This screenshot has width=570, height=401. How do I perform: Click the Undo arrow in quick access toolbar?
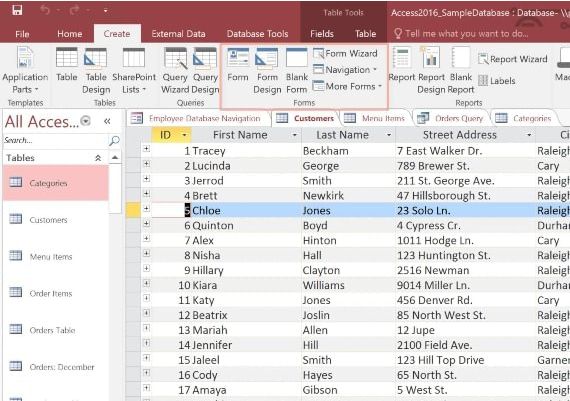[45, 10]
